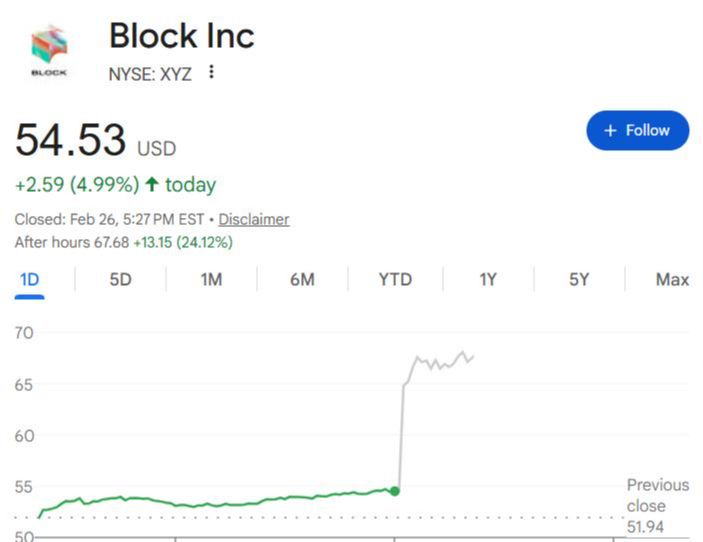Click the 54.53 stock price
This screenshot has width=703, height=542.
point(70,140)
